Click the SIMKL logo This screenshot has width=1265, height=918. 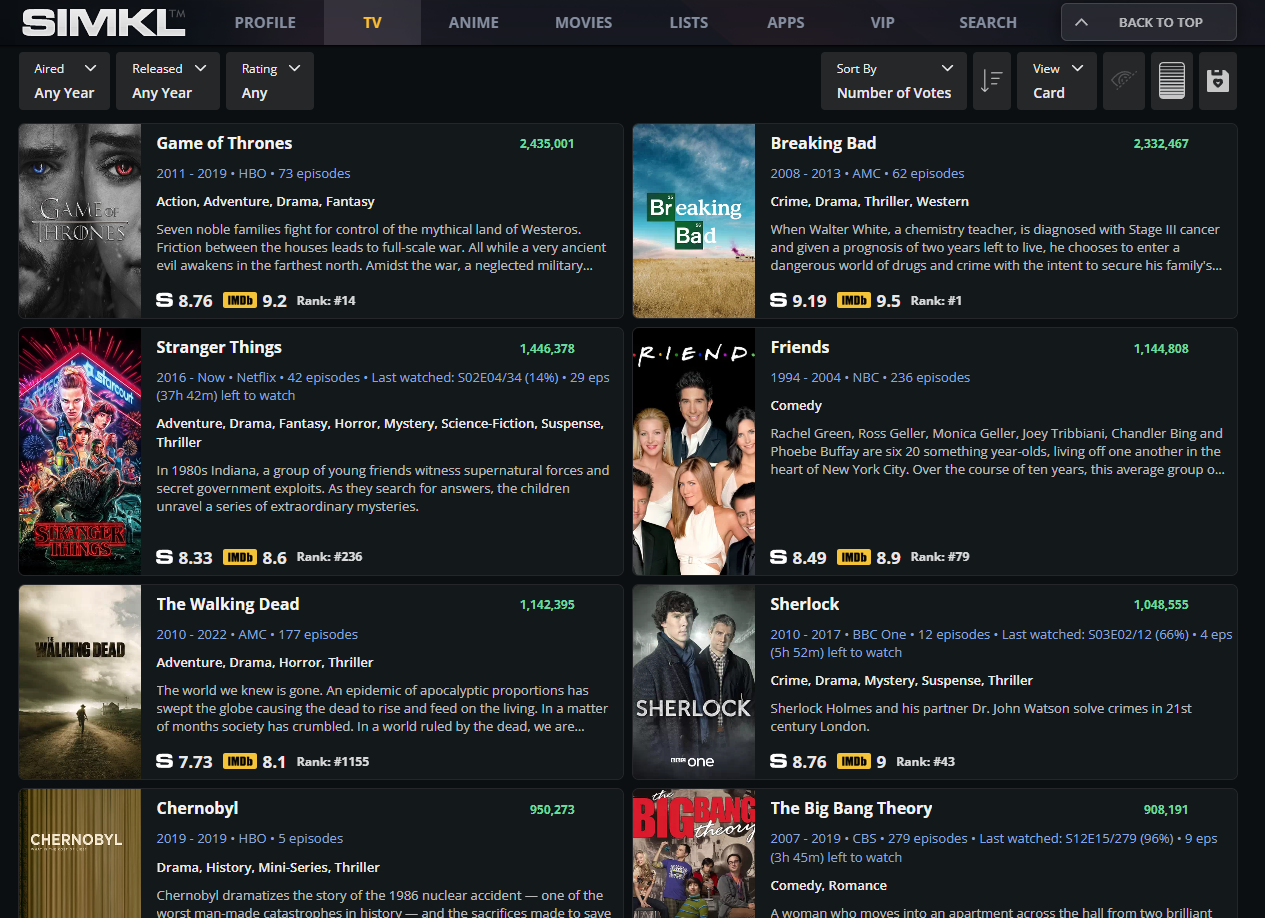[103, 22]
